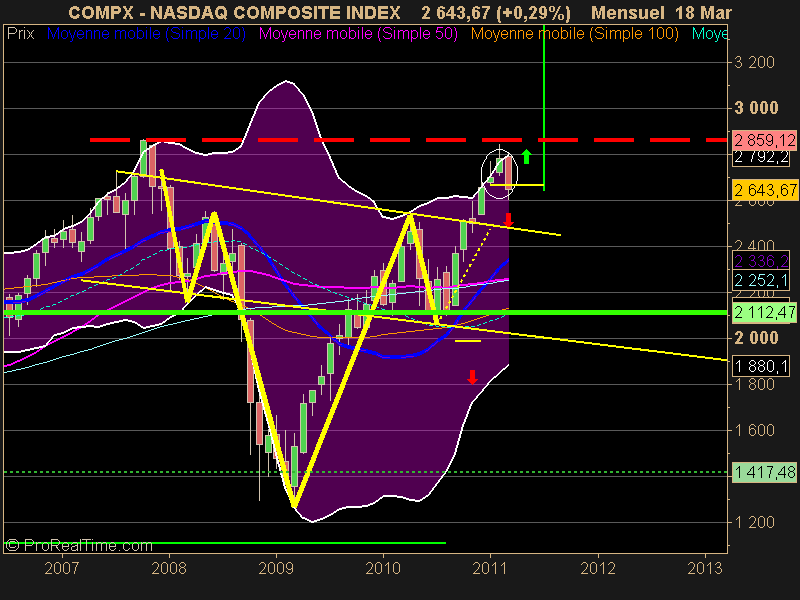Click the green 1 417,48 price tag

764,472
